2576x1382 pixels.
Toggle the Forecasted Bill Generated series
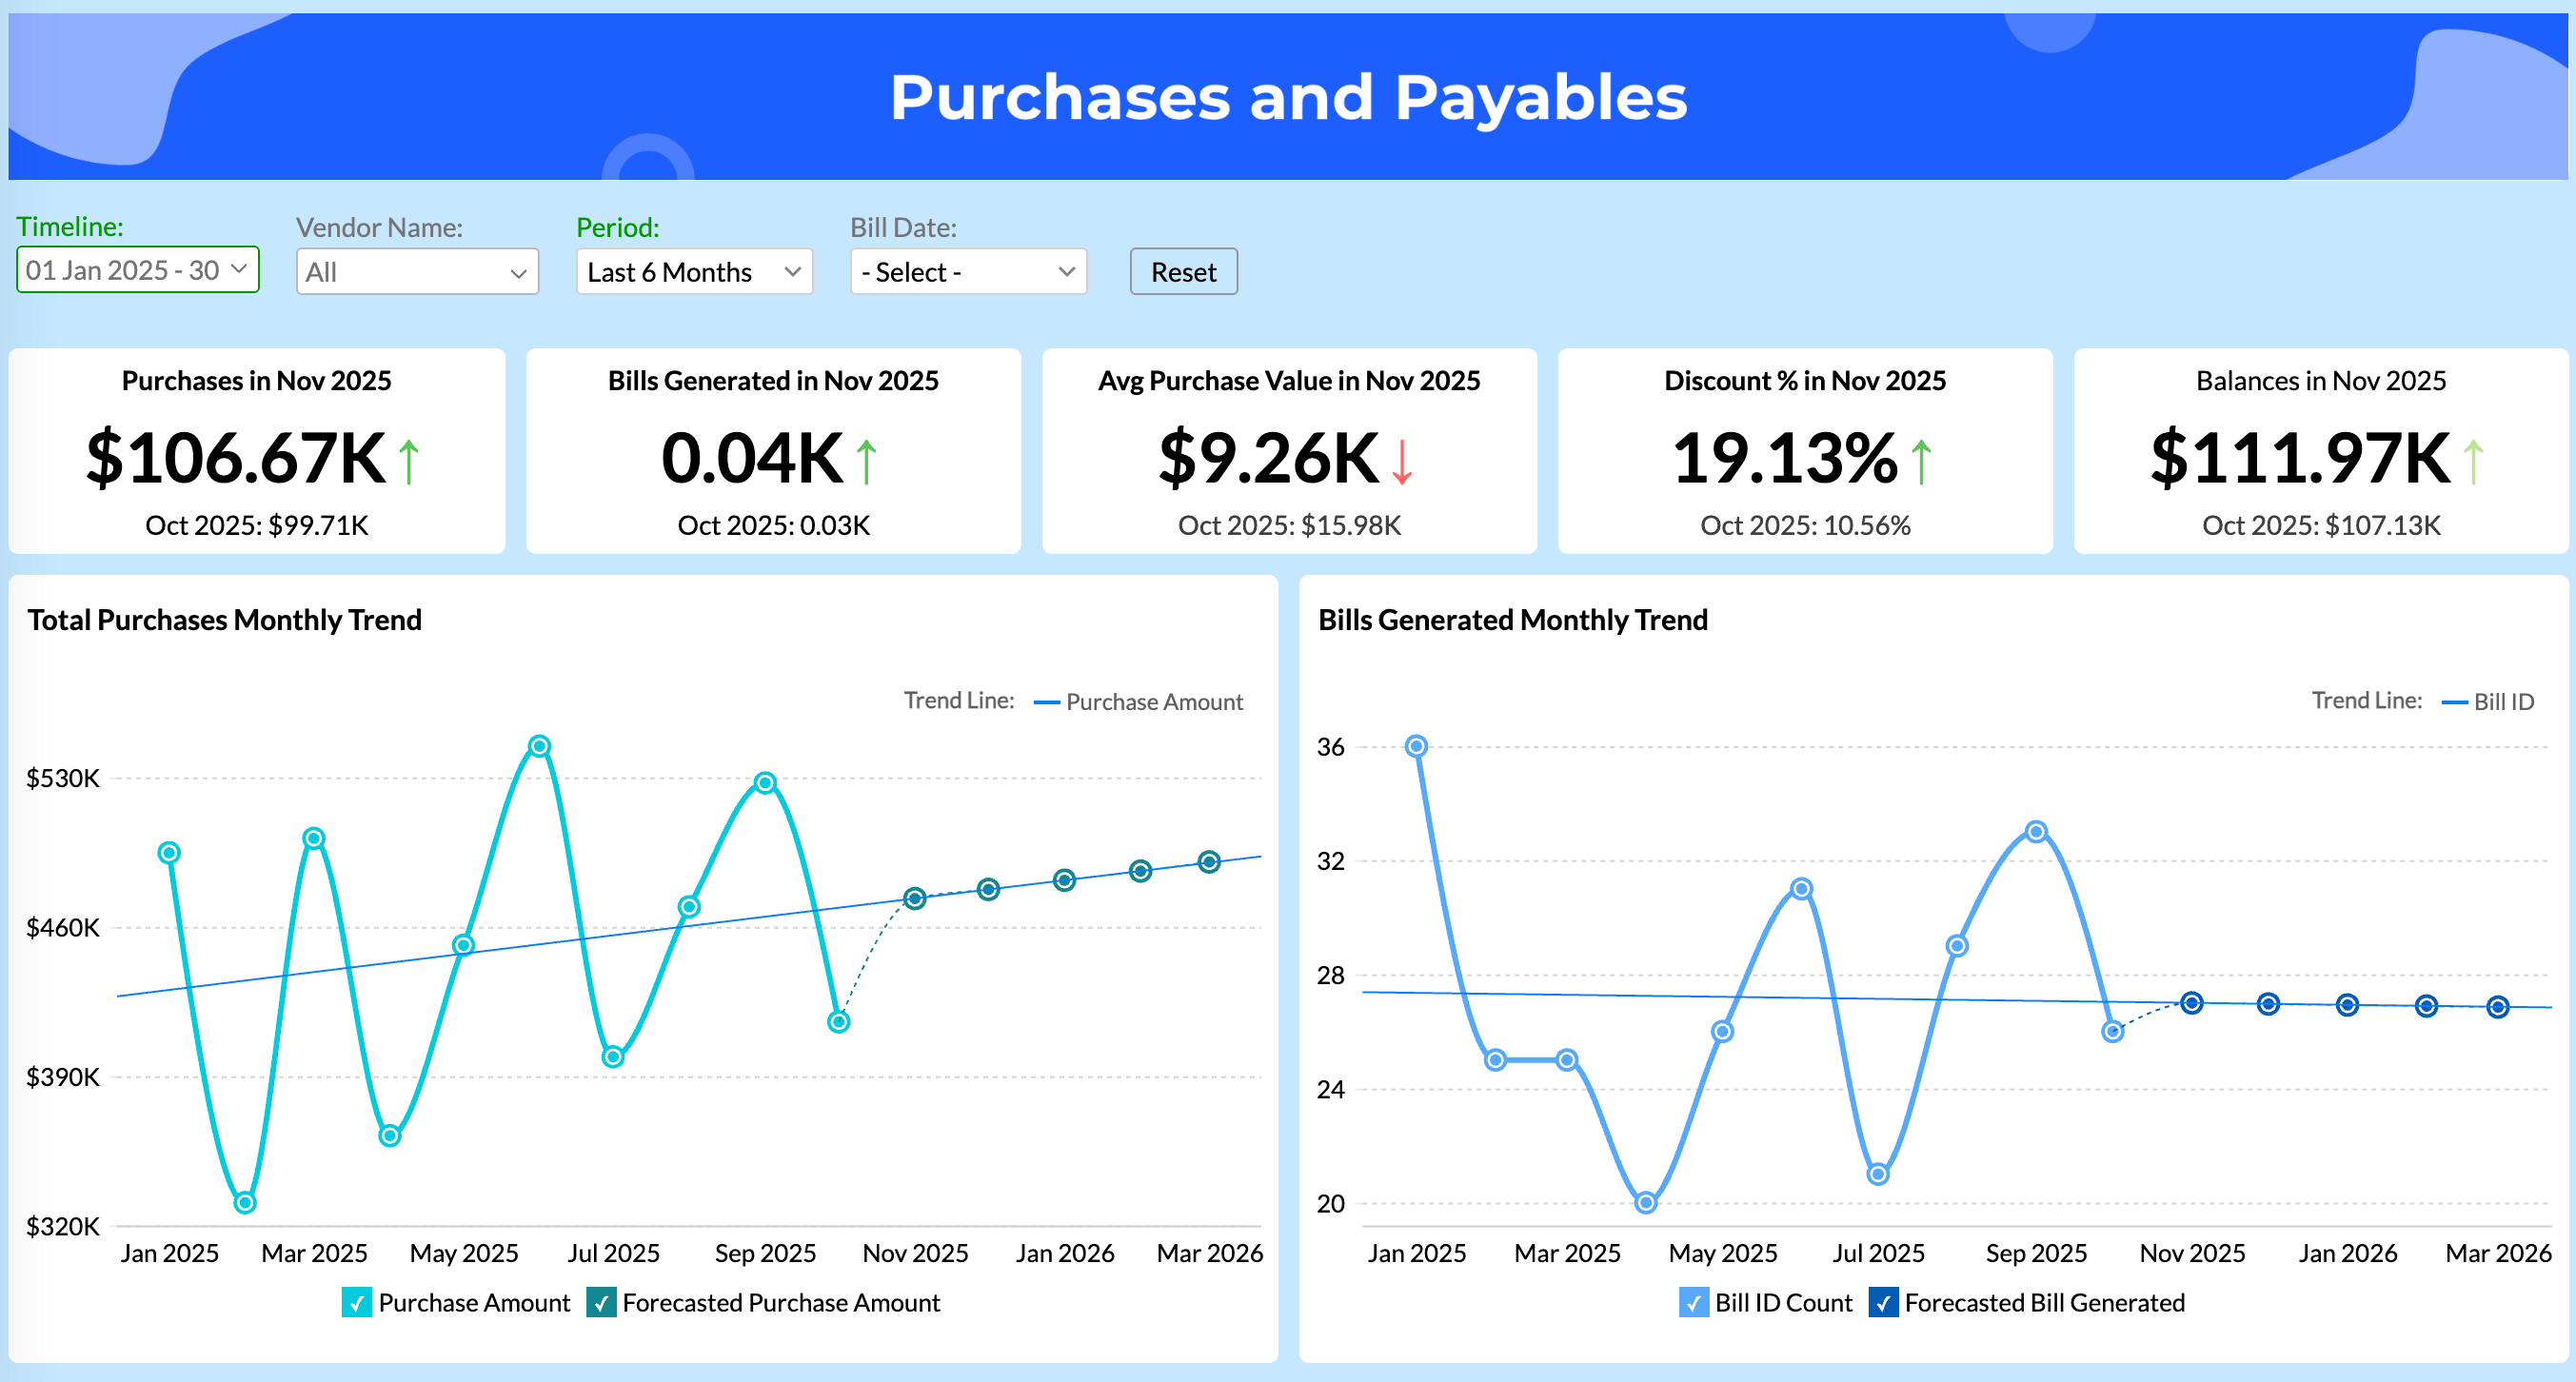pyautogui.click(x=1884, y=1303)
